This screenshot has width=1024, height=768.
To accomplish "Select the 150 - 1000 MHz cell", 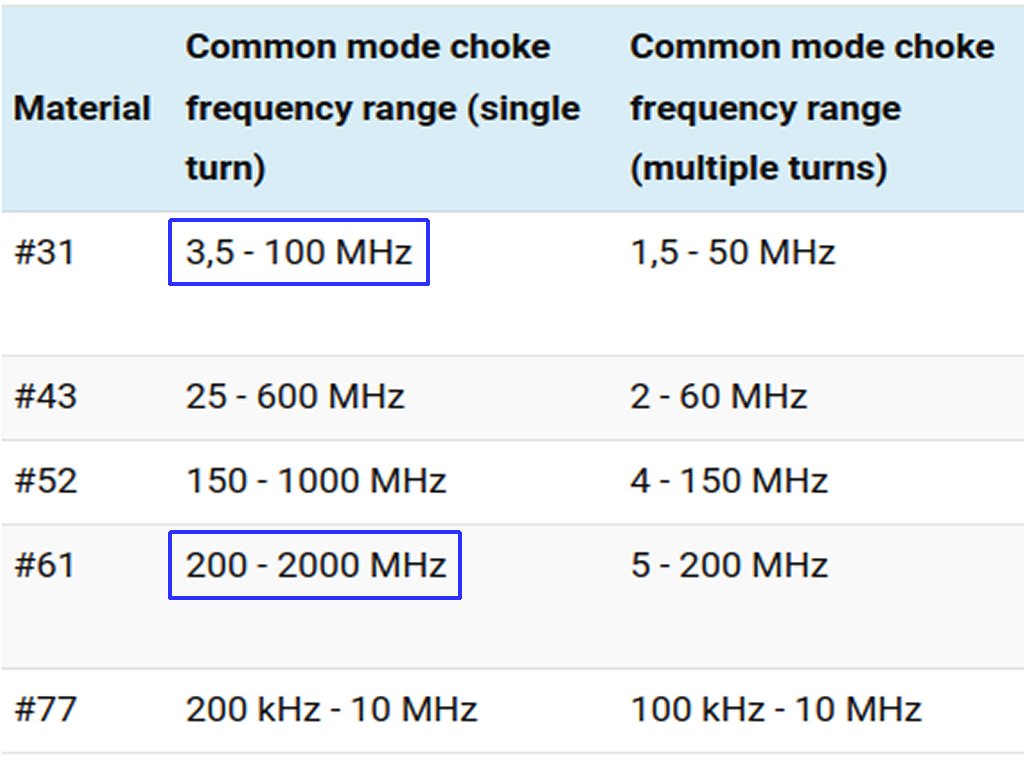I will pos(316,481).
